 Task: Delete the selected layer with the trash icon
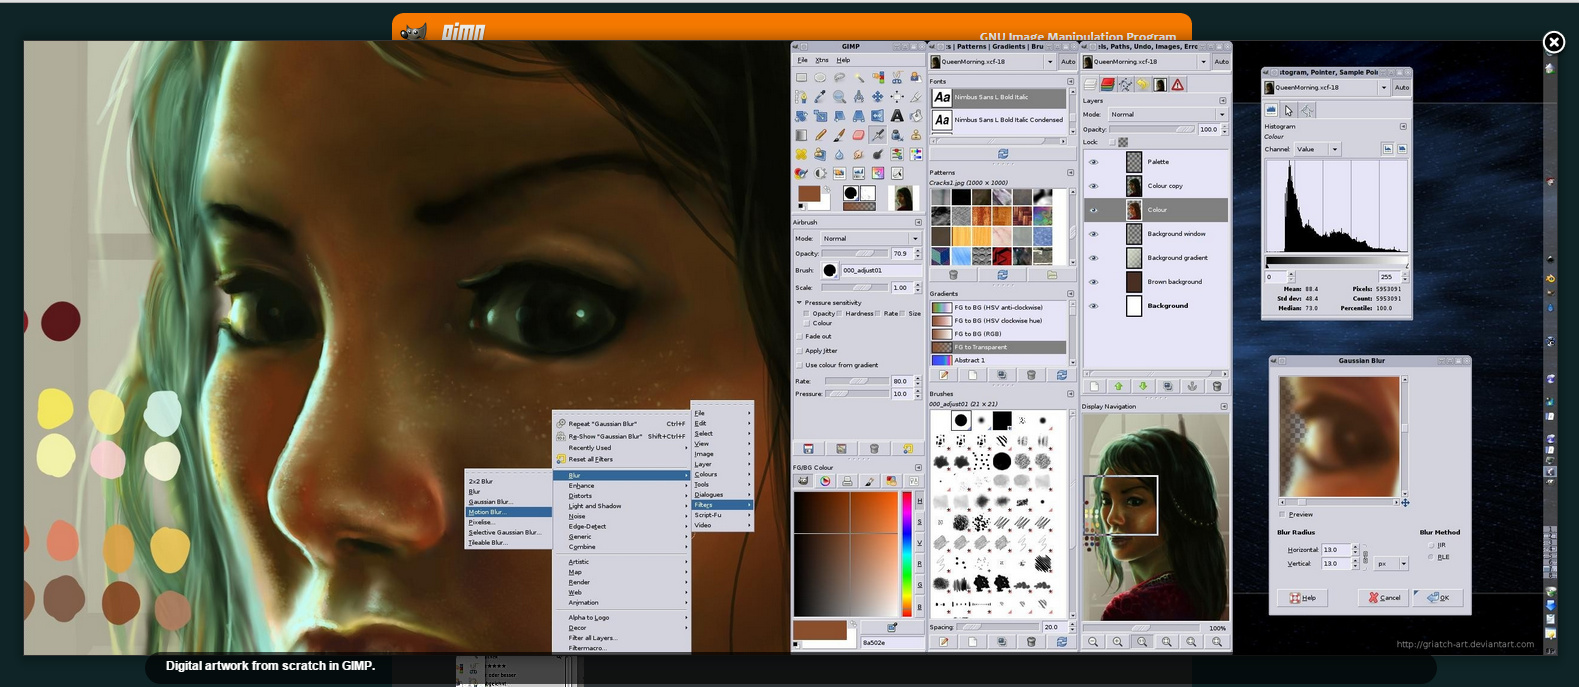pyautogui.click(x=1217, y=386)
